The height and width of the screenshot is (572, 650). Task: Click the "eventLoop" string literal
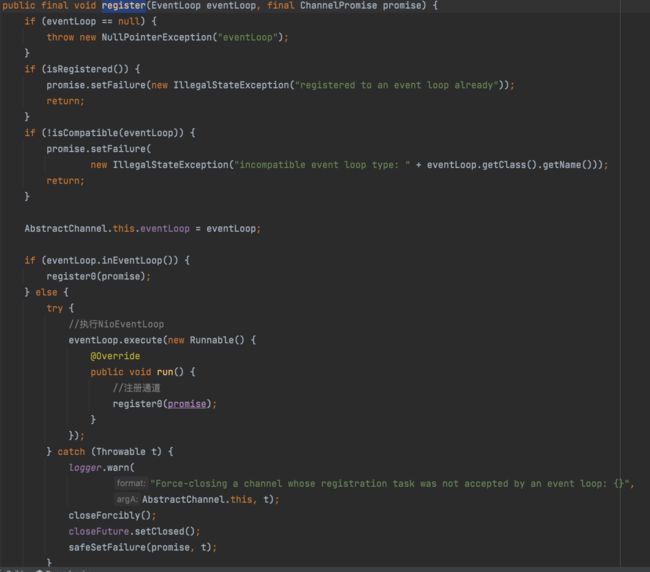click(247, 38)
